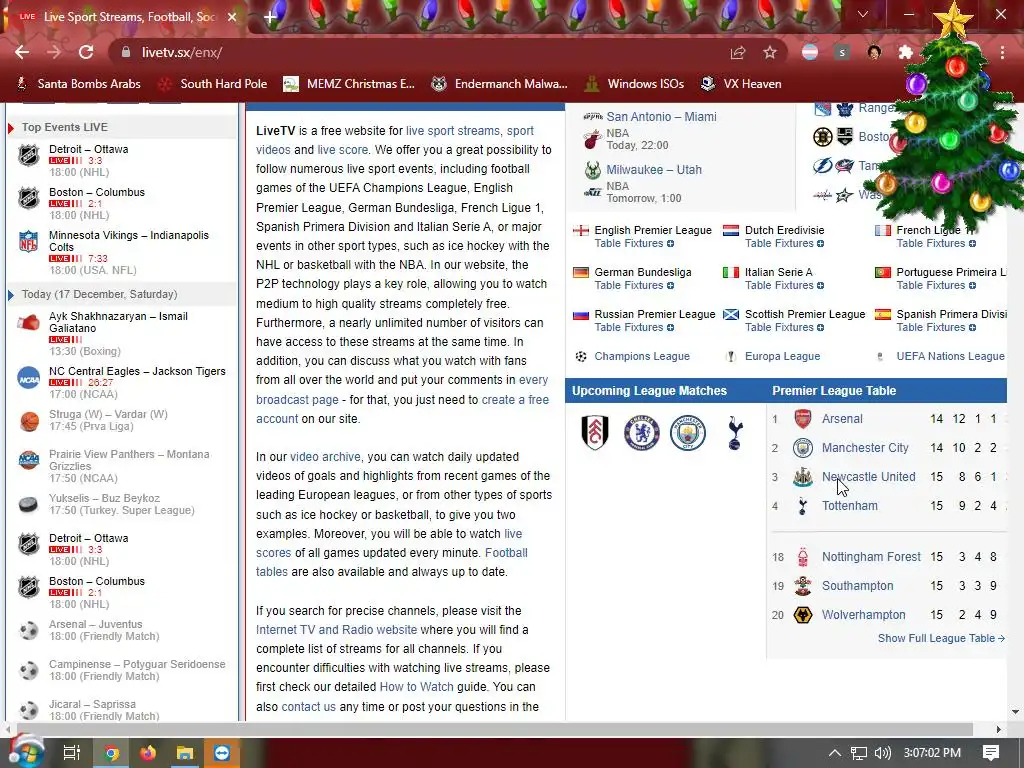
Task: Open the South Hard Pole bookmark
Action: click(214, 84)
